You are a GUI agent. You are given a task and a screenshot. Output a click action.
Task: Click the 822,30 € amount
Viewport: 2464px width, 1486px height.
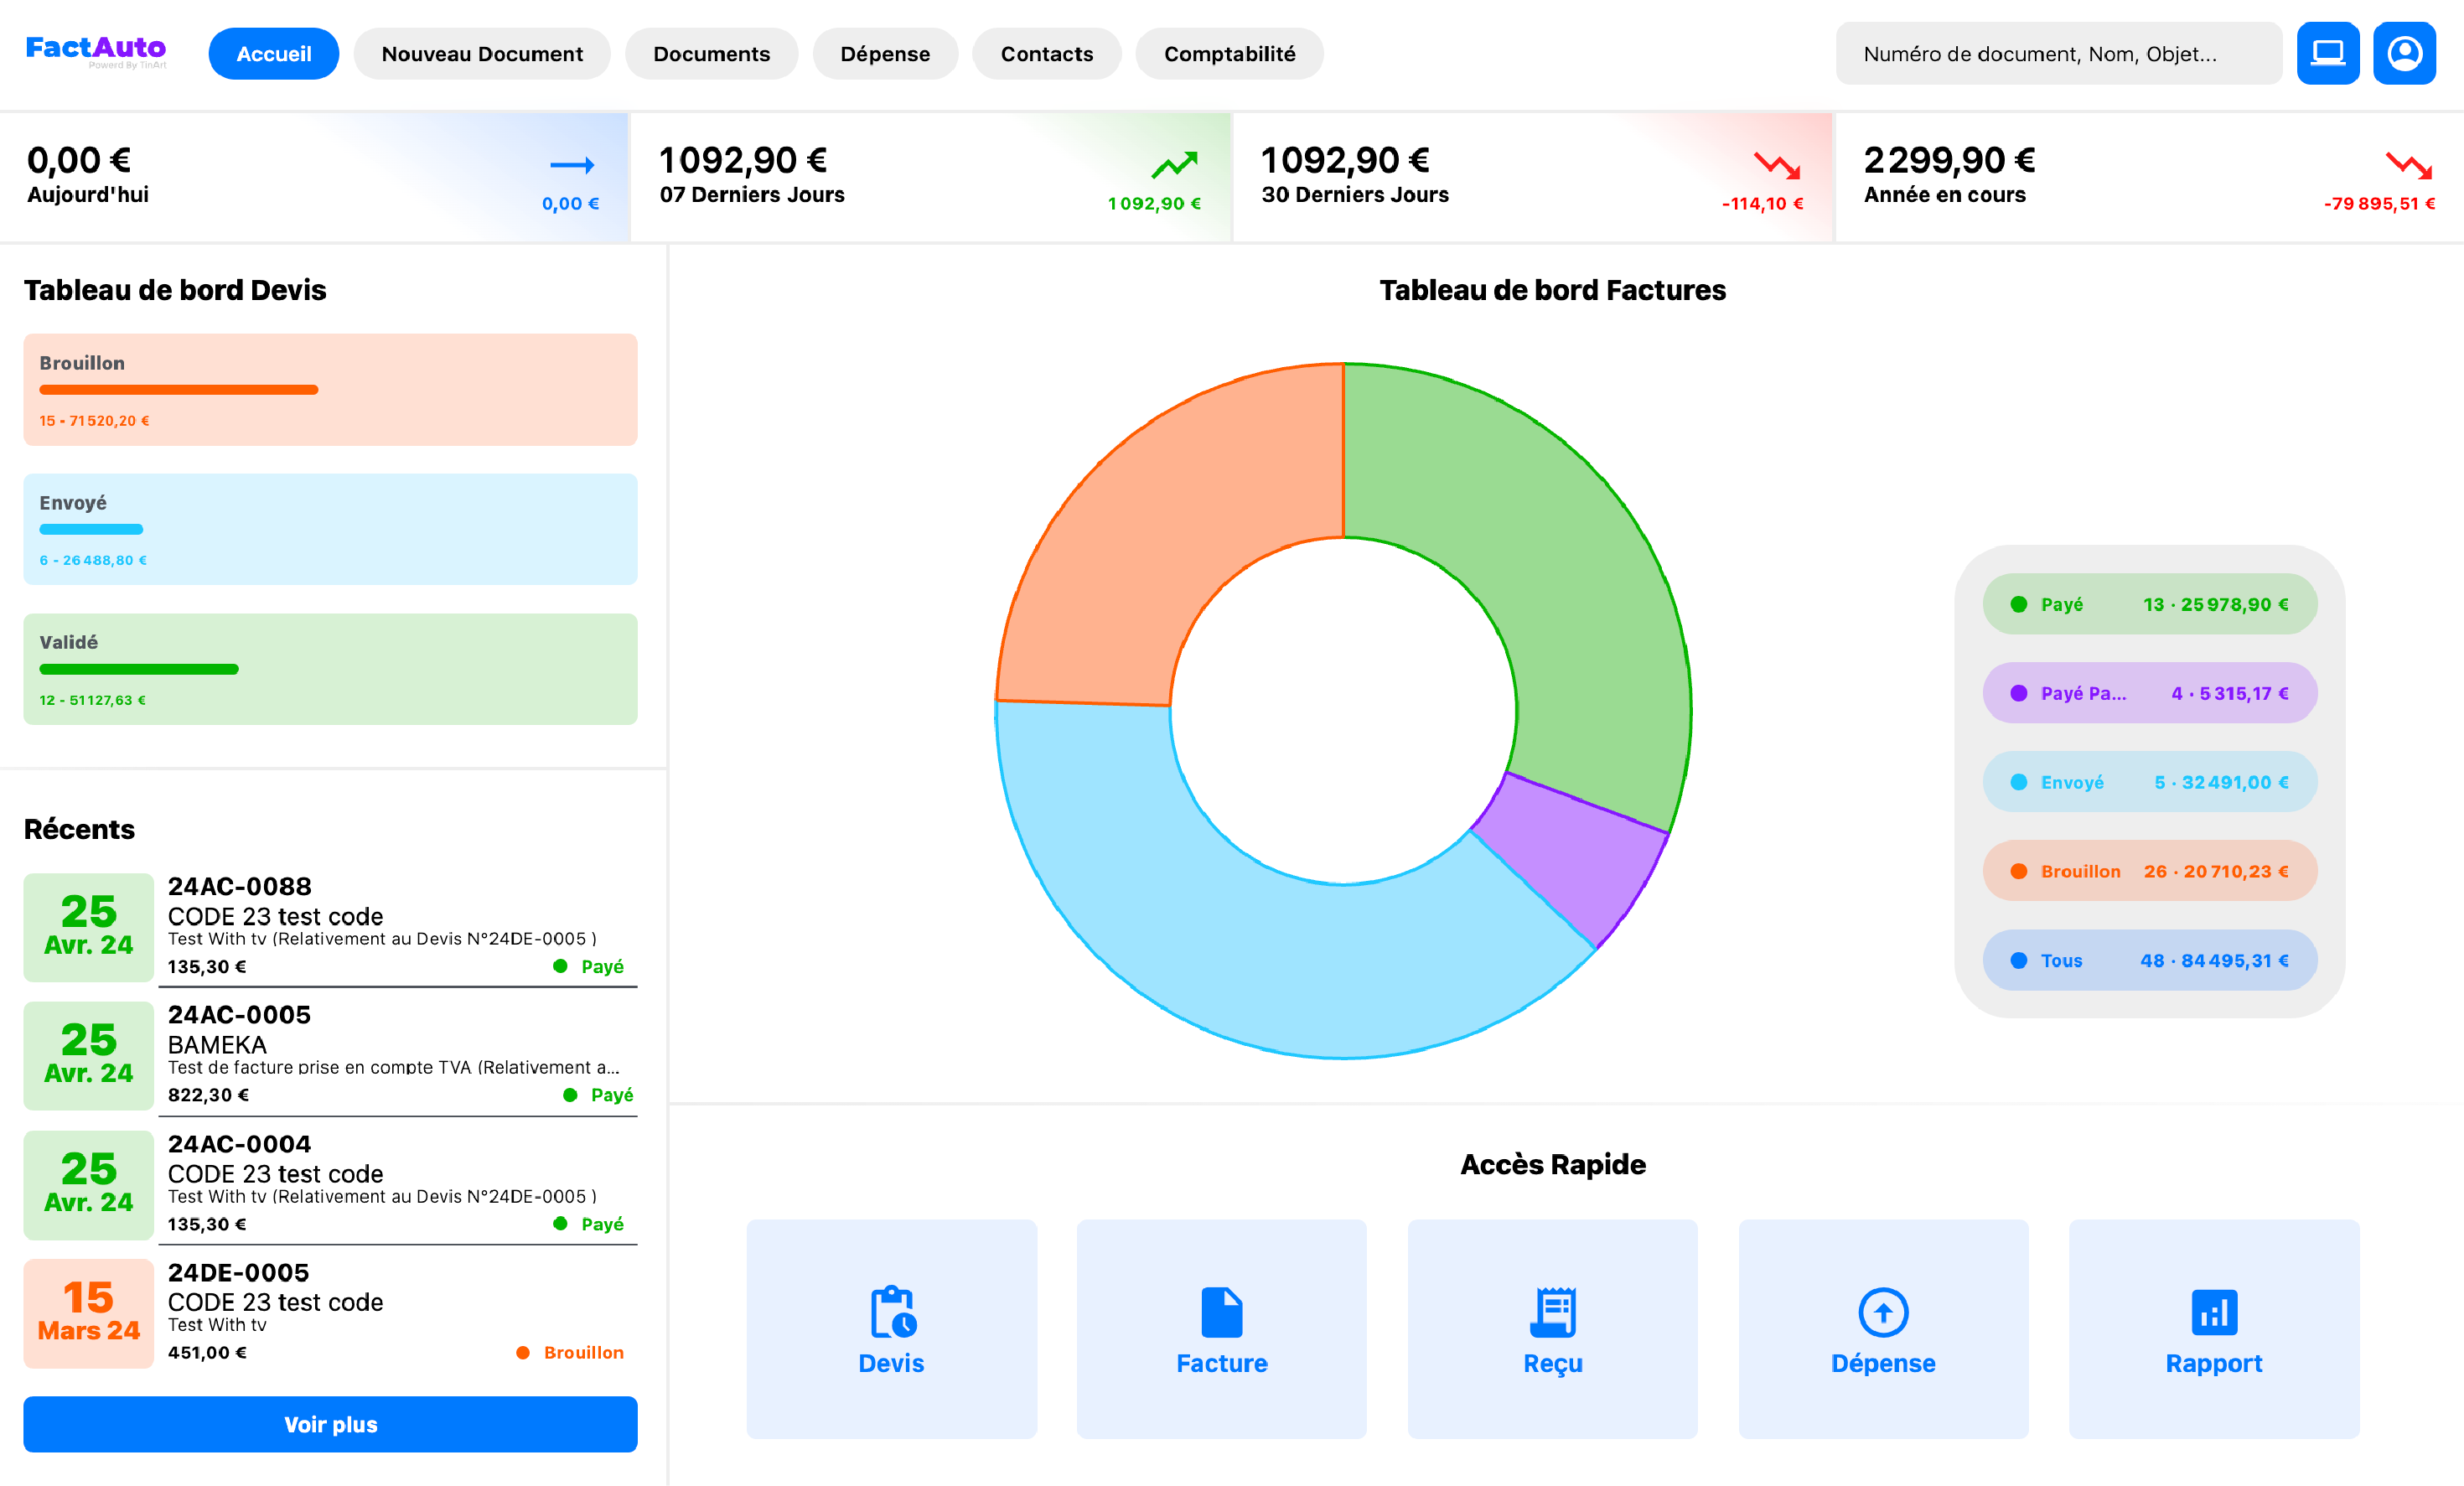click(x=208, y=1096)
